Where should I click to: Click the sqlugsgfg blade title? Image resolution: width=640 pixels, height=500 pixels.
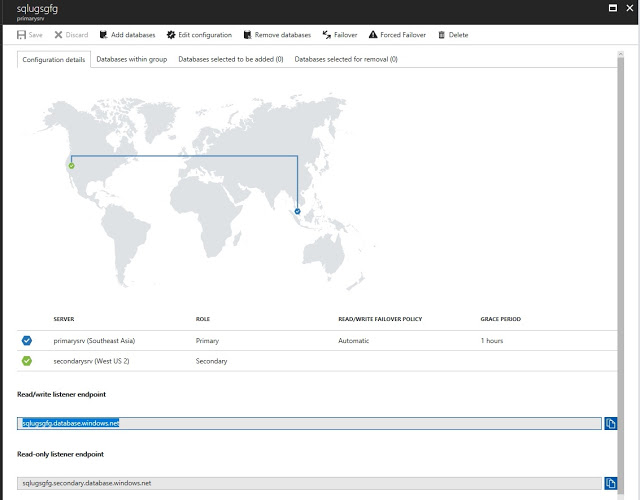[x=37, y=9]
